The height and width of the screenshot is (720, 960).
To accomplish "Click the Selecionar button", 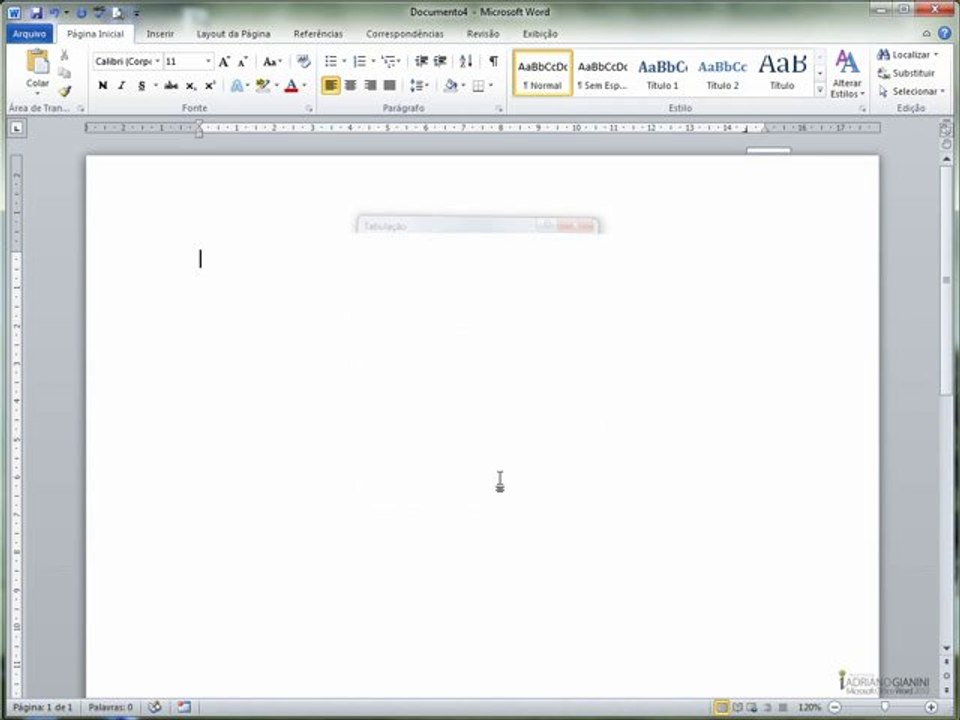I will coord(911,91).
